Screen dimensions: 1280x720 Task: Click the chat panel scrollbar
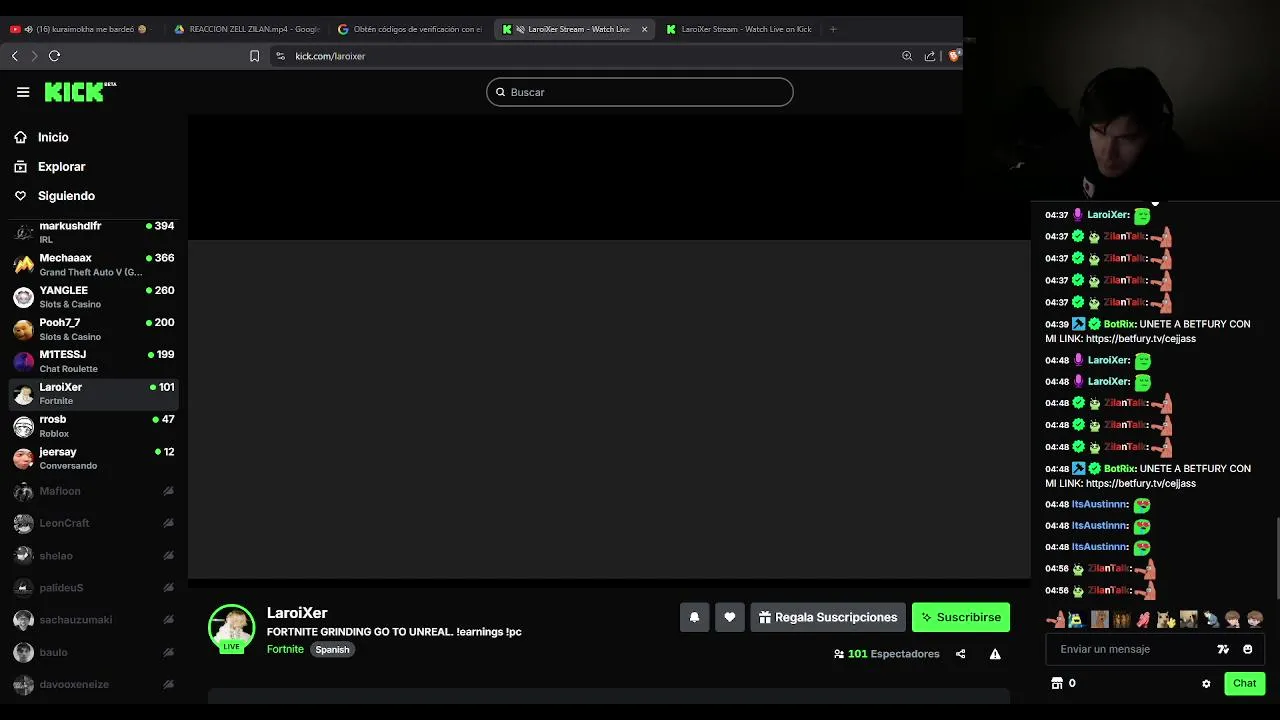click(x=1277, y=560)
